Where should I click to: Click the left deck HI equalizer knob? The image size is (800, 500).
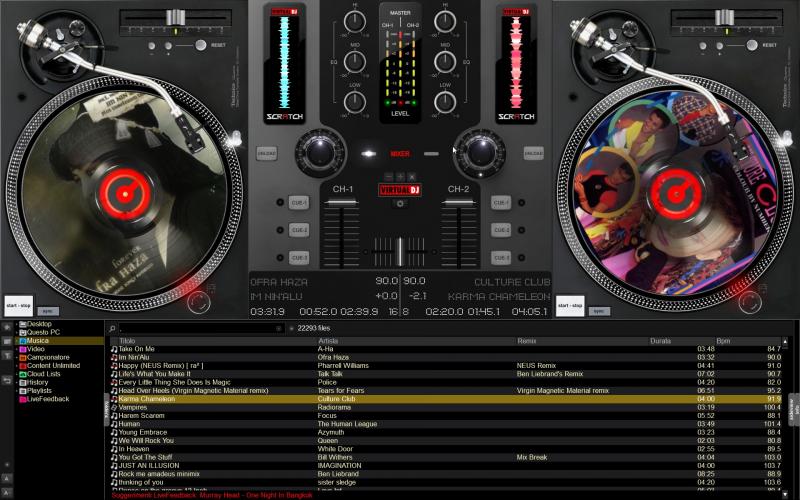(x=355, y=21)
